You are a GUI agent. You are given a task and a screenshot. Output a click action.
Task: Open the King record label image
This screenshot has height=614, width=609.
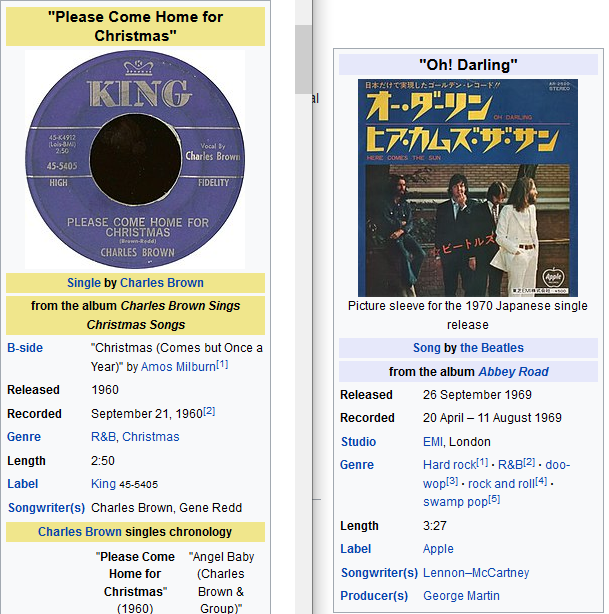[135, 159]
